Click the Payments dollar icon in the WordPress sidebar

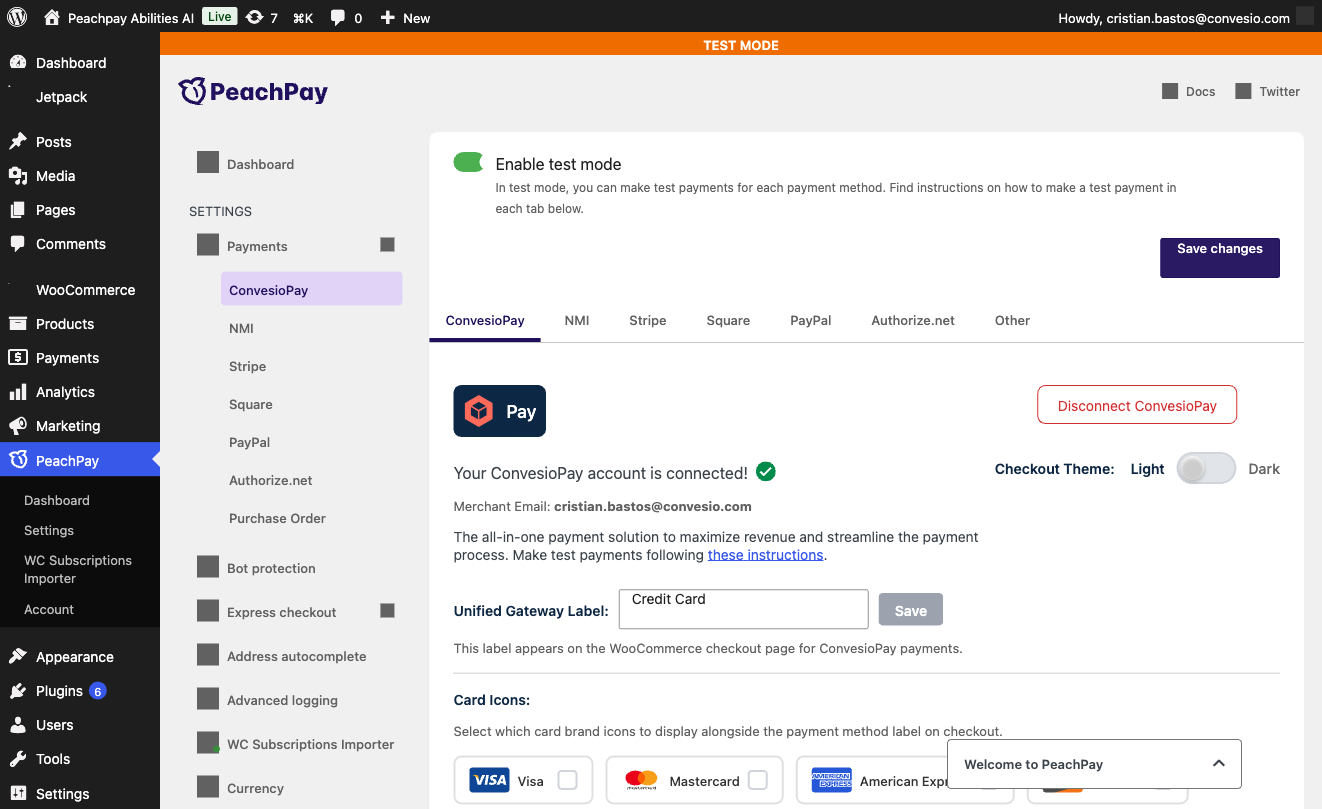pos(18,357)
